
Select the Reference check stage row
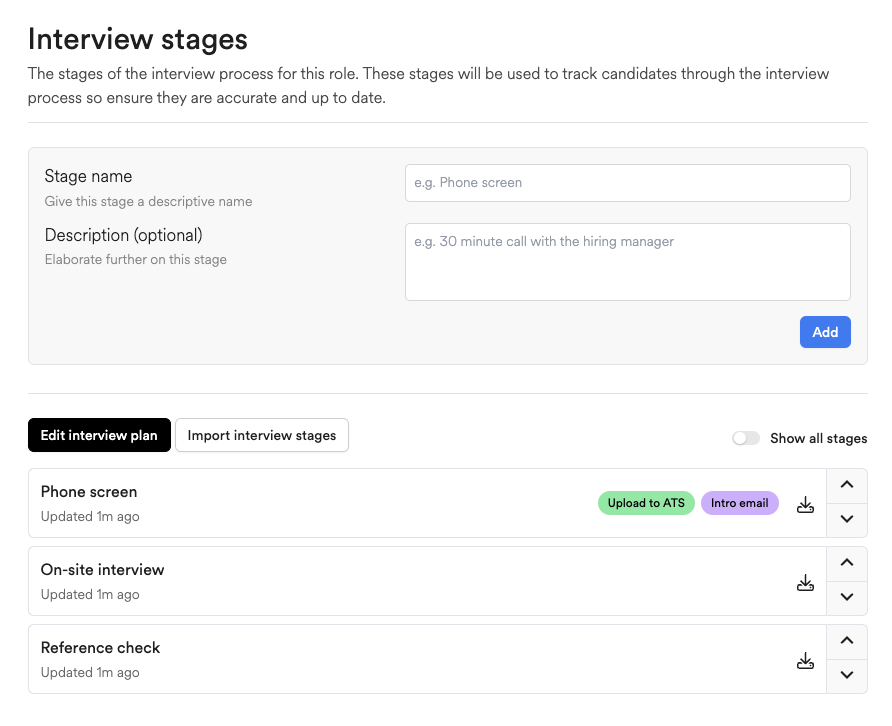coord(427,659)
